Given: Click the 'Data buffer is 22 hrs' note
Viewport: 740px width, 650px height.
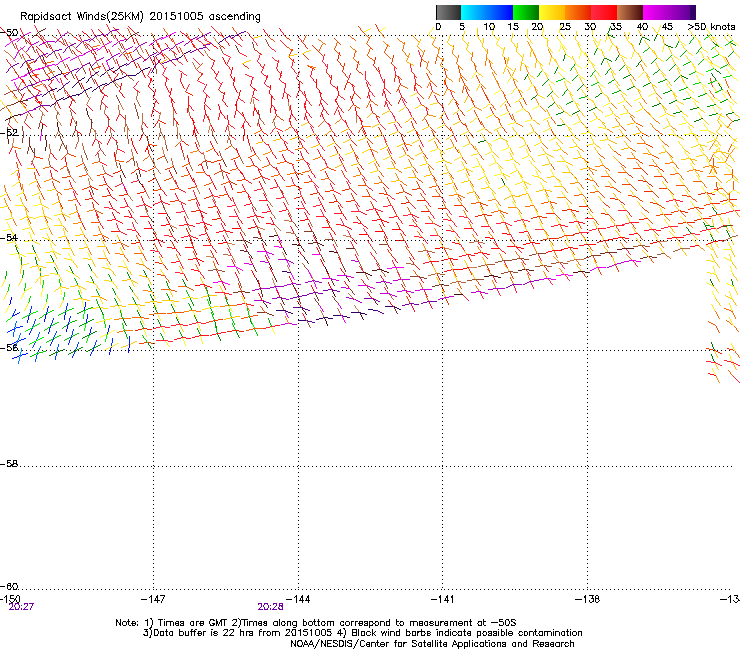Looking at the screenshot, I should (x=363, y=633).
